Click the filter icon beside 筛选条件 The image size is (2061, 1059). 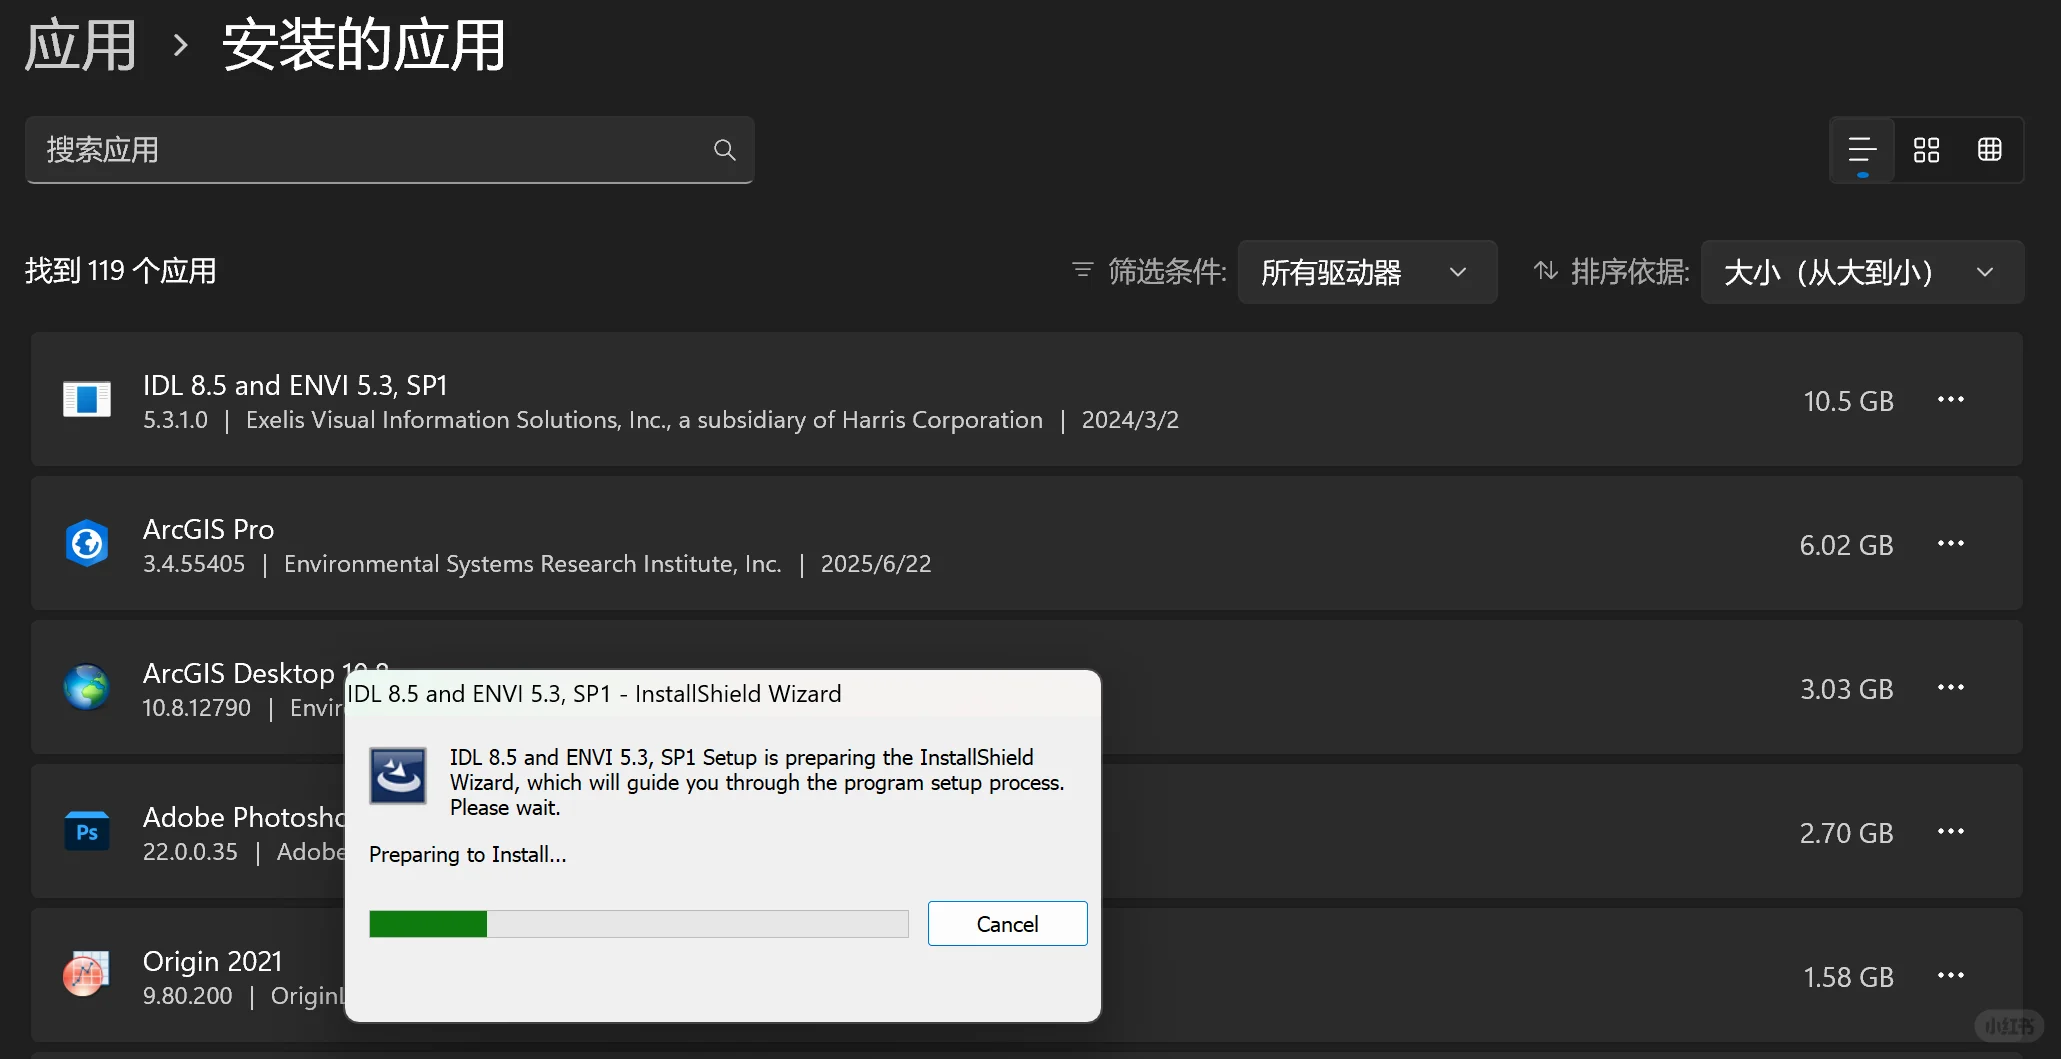tap(1083, 270)
